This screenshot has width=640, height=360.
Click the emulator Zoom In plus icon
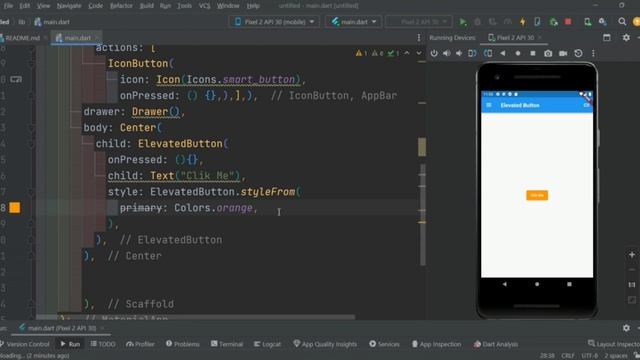pyautogui.click(x=632, y=255)
